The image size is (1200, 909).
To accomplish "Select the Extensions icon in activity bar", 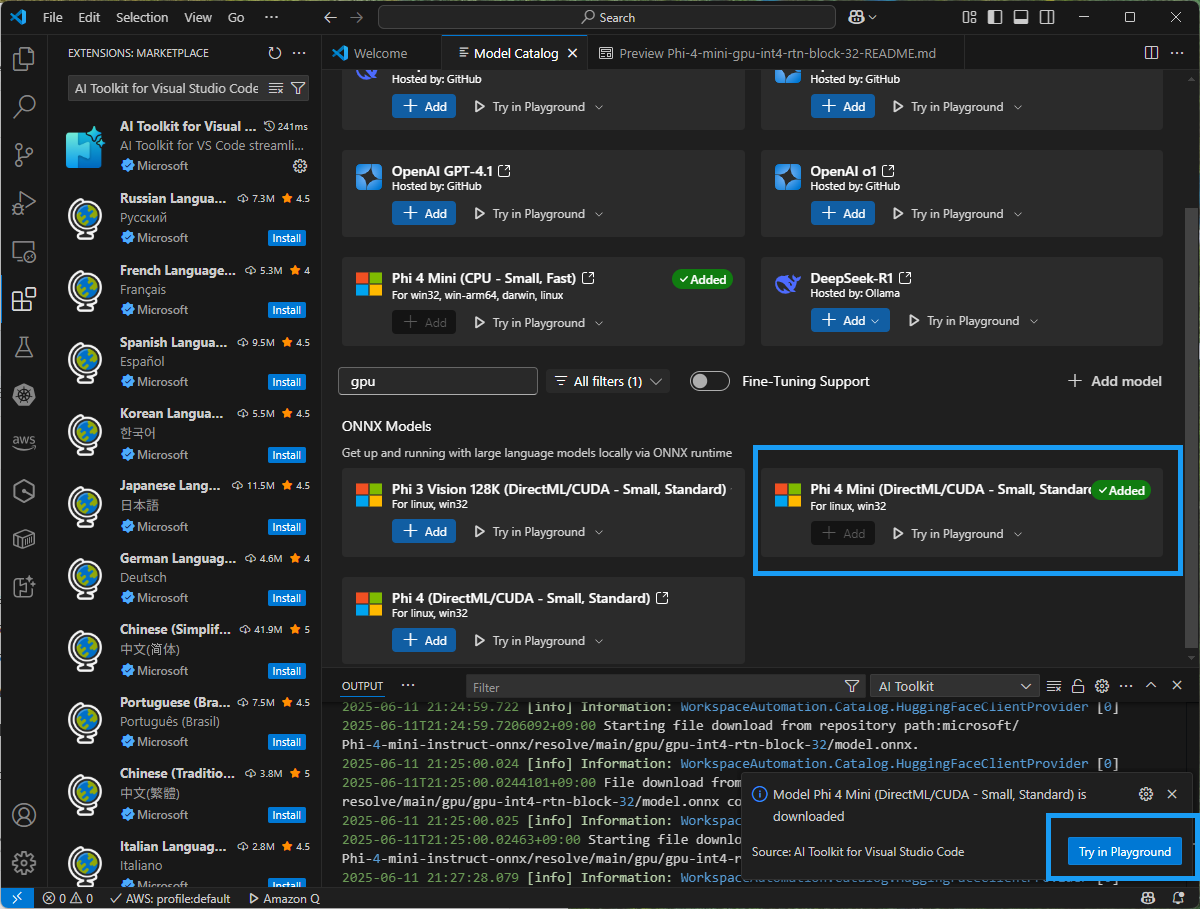I will pyautogui.click(x=24, y=299).
